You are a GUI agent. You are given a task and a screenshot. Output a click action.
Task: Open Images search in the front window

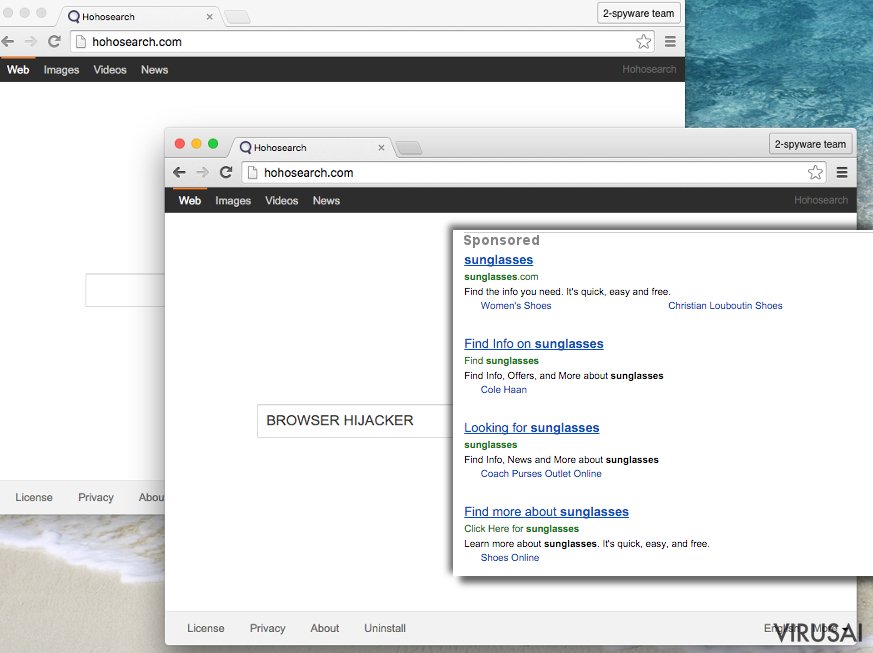(233, 200)
